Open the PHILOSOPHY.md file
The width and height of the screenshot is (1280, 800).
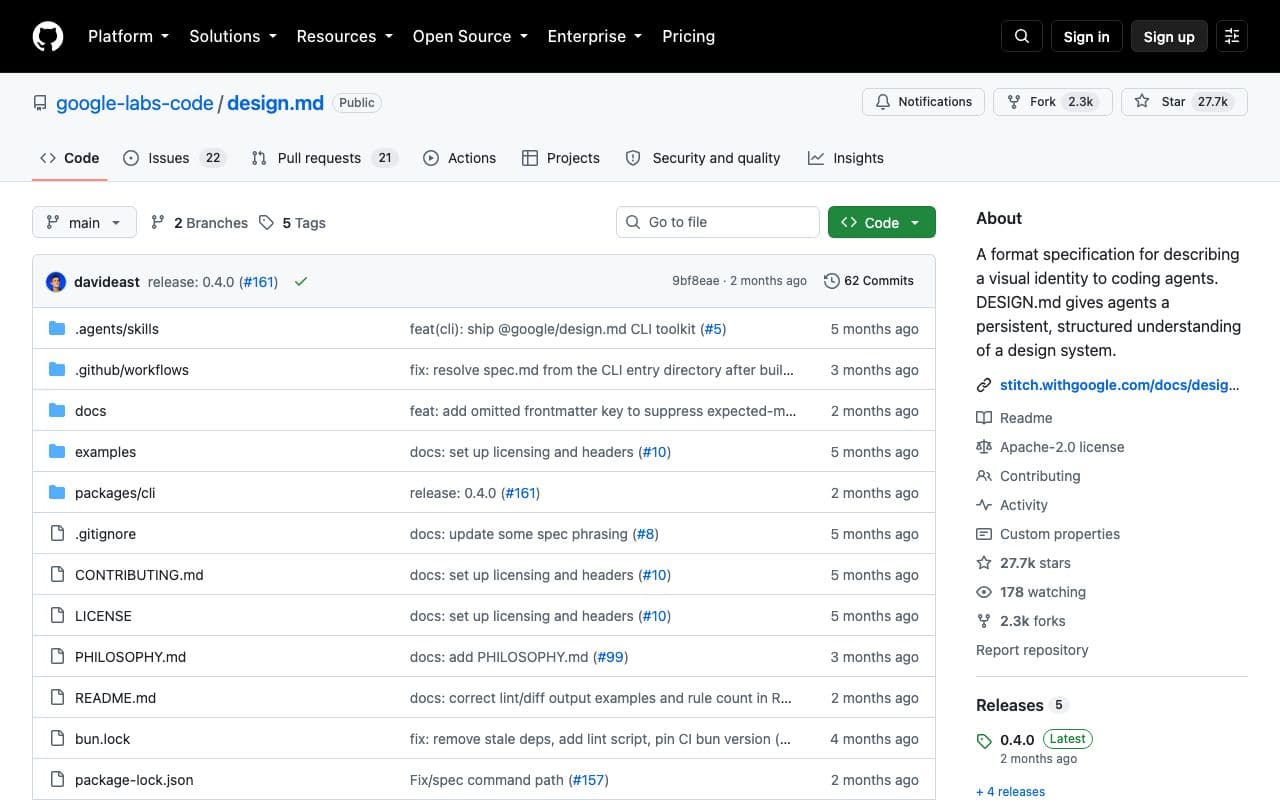click(x=131, y=657)
